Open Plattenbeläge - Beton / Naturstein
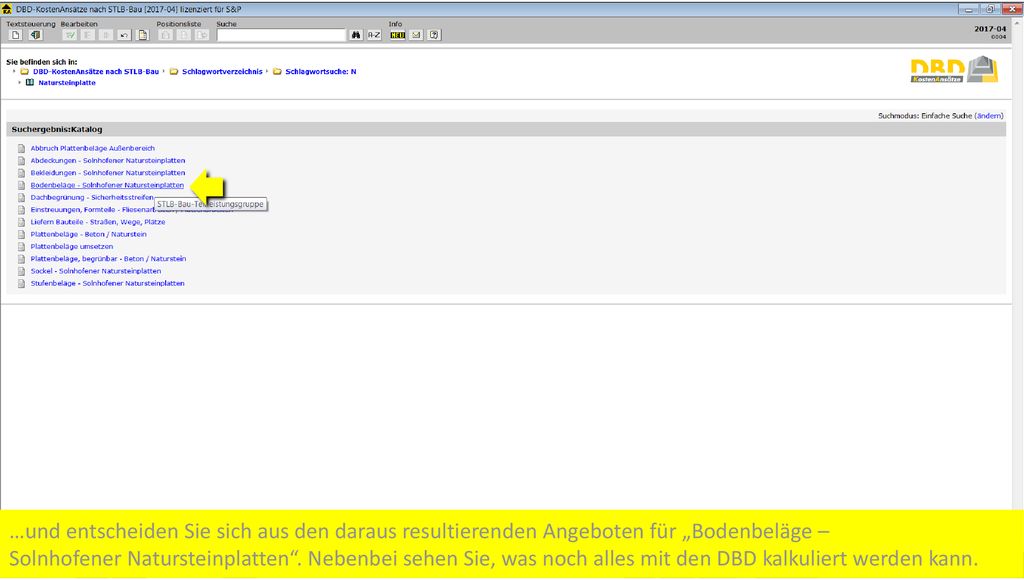The width and height of the screenshot is (1024, 580). tap(89, 234)
